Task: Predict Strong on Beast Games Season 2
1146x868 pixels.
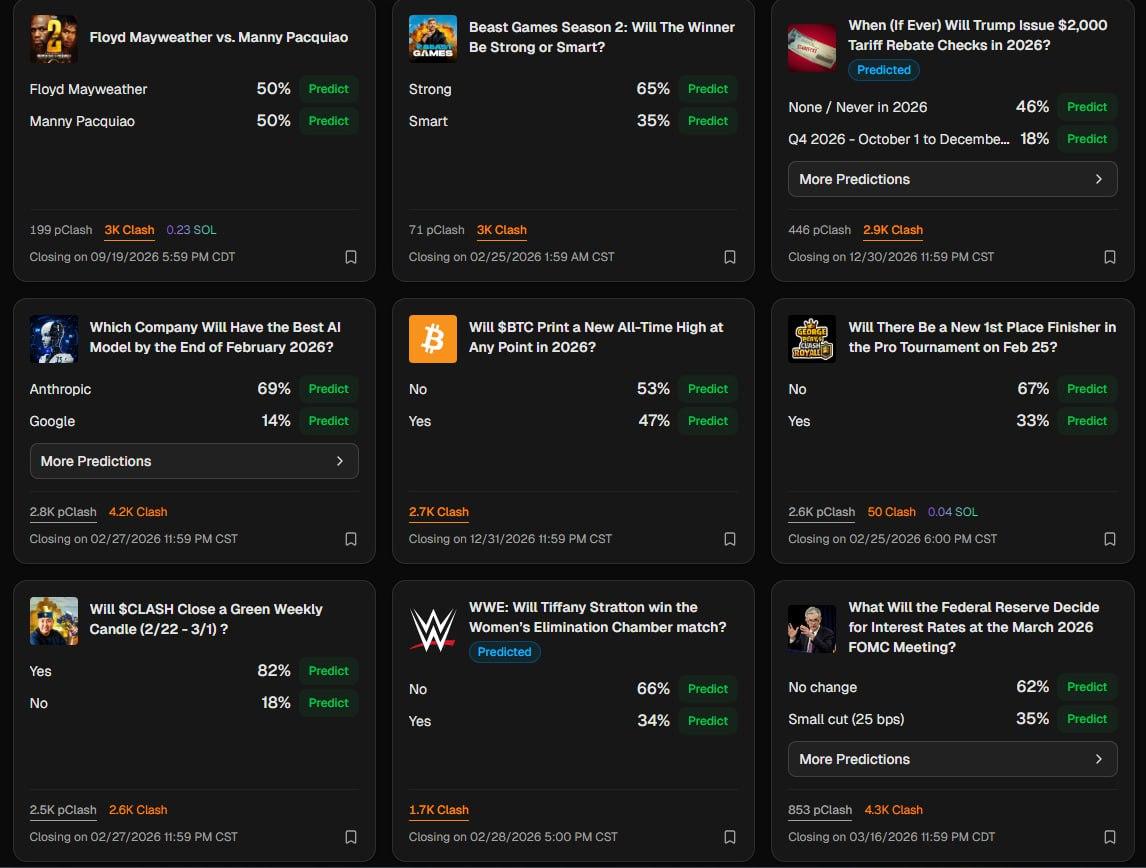Action: pos(707,88)
